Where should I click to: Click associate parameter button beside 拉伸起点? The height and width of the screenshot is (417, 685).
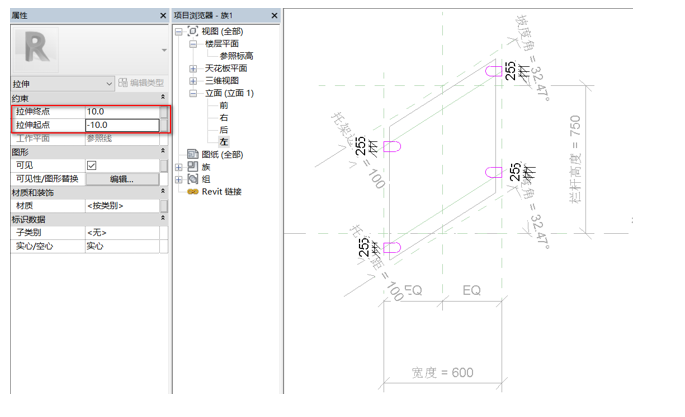tap(163, 125)
